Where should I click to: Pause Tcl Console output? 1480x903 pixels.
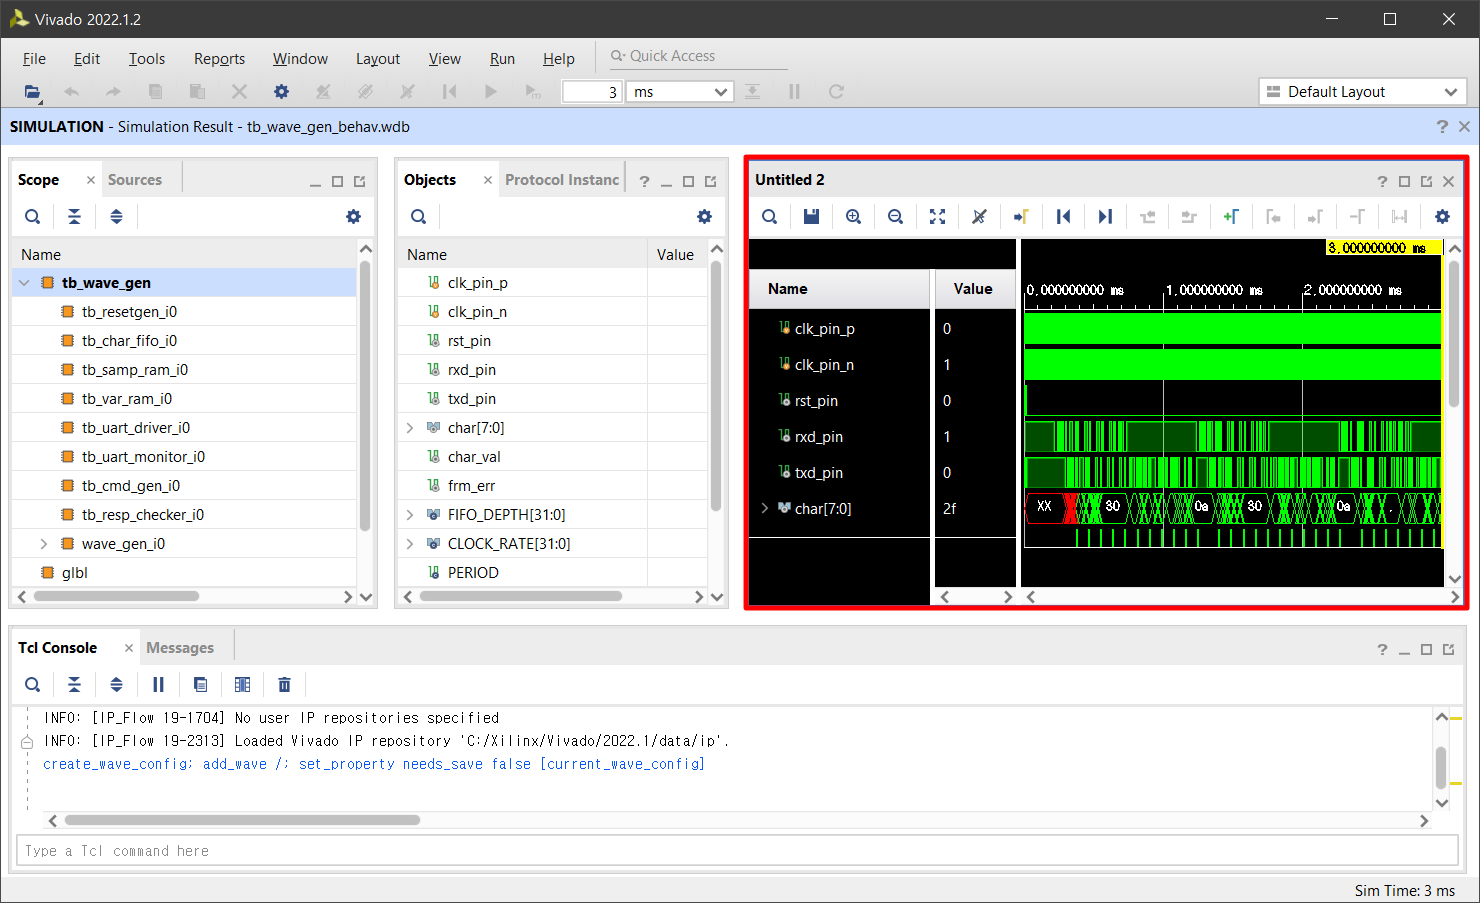(158, 684)
